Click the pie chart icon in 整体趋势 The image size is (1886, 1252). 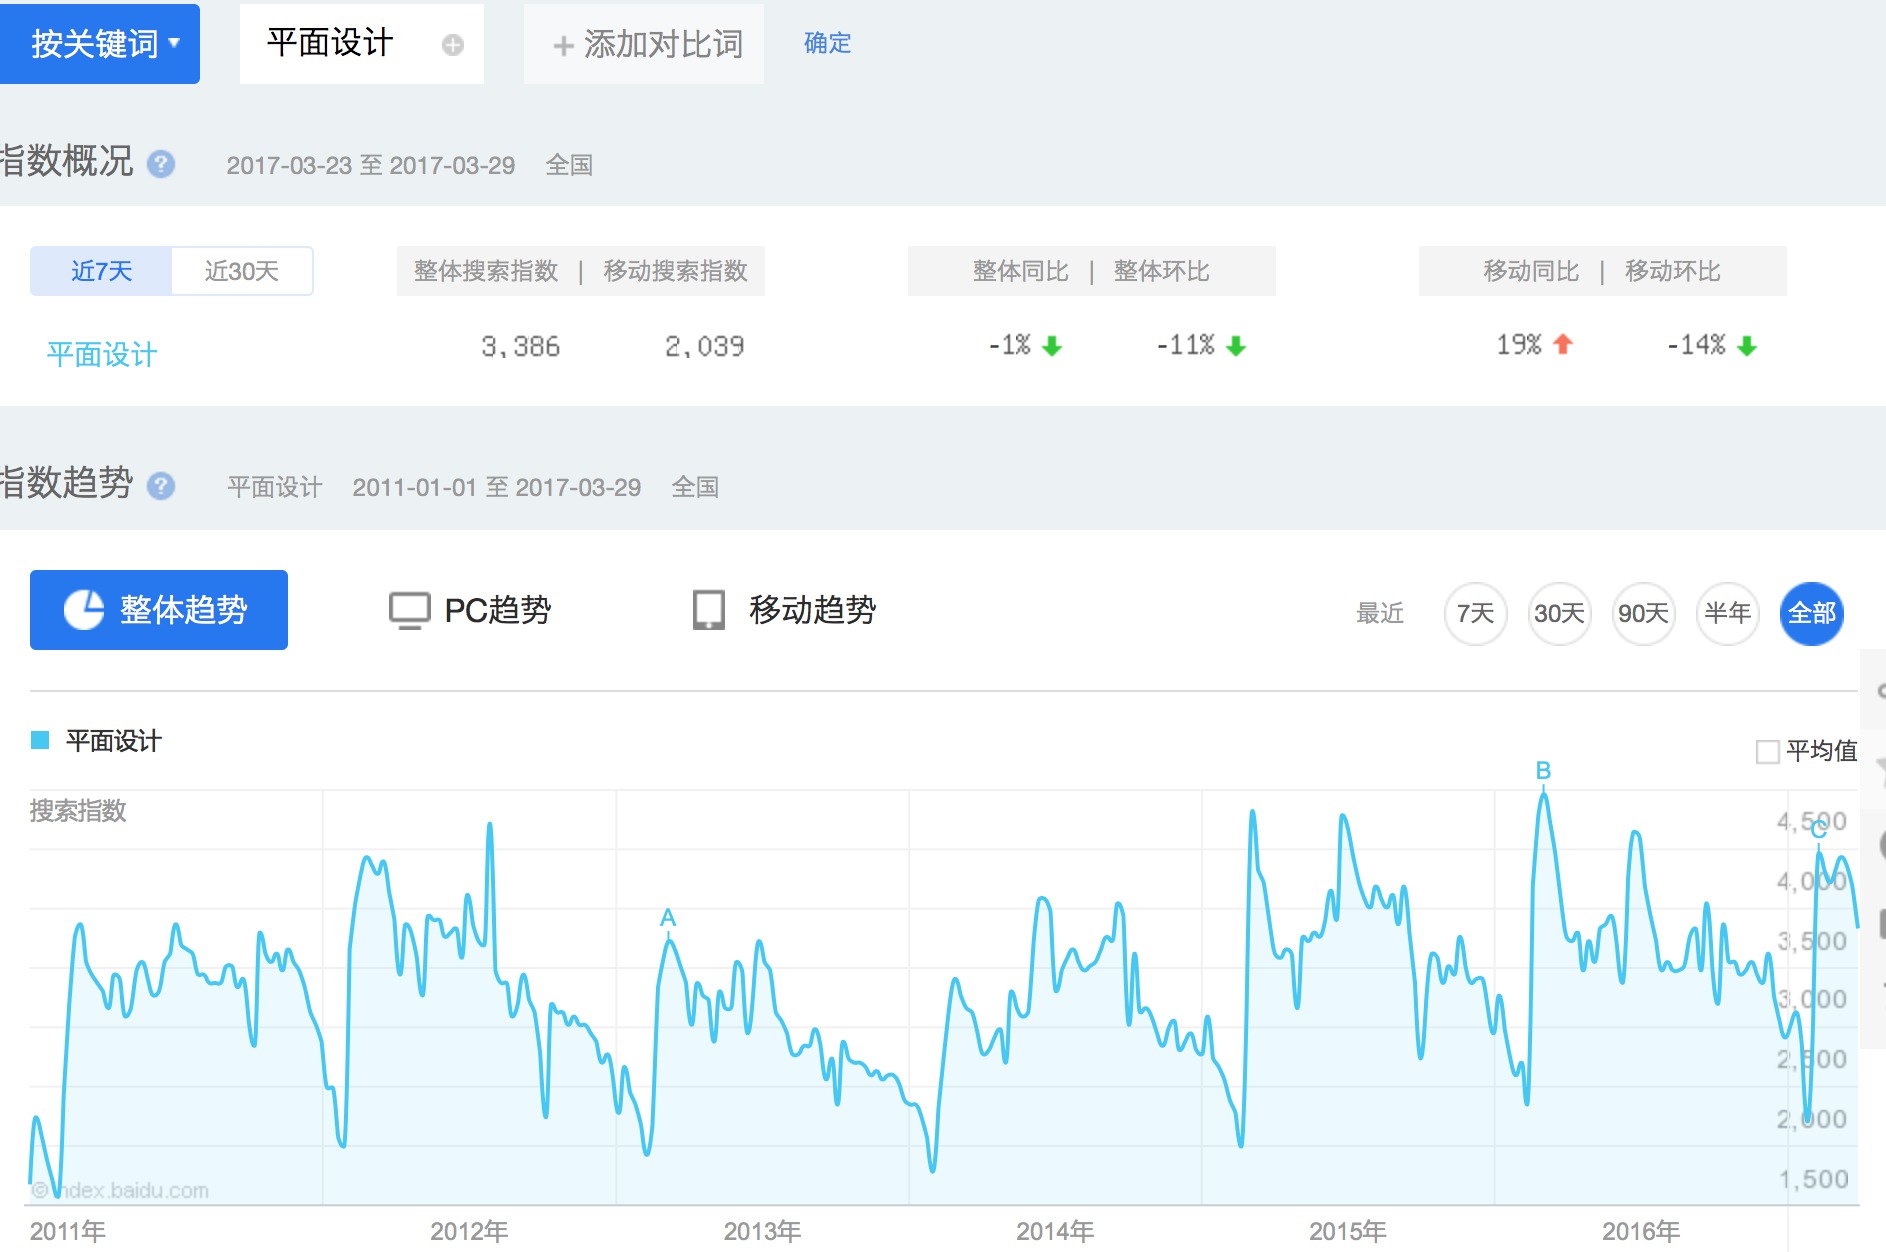[84, 610]
